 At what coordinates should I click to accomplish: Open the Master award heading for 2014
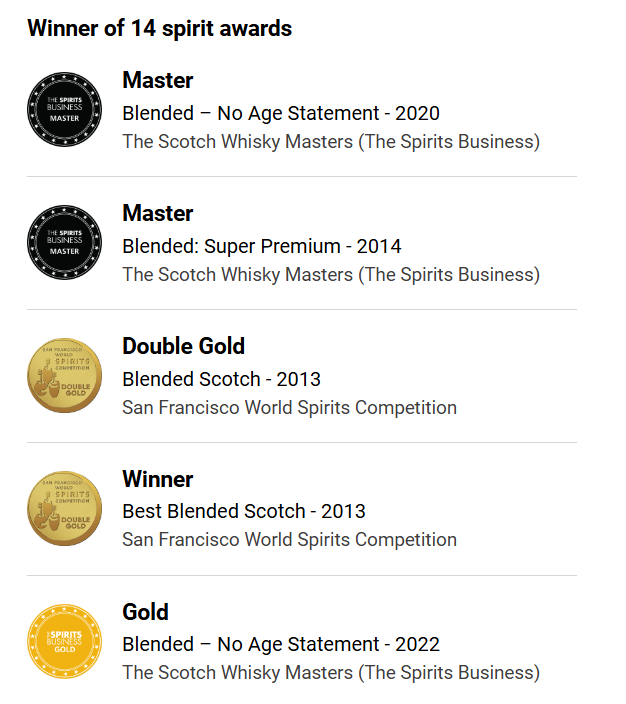coord(158,213)
